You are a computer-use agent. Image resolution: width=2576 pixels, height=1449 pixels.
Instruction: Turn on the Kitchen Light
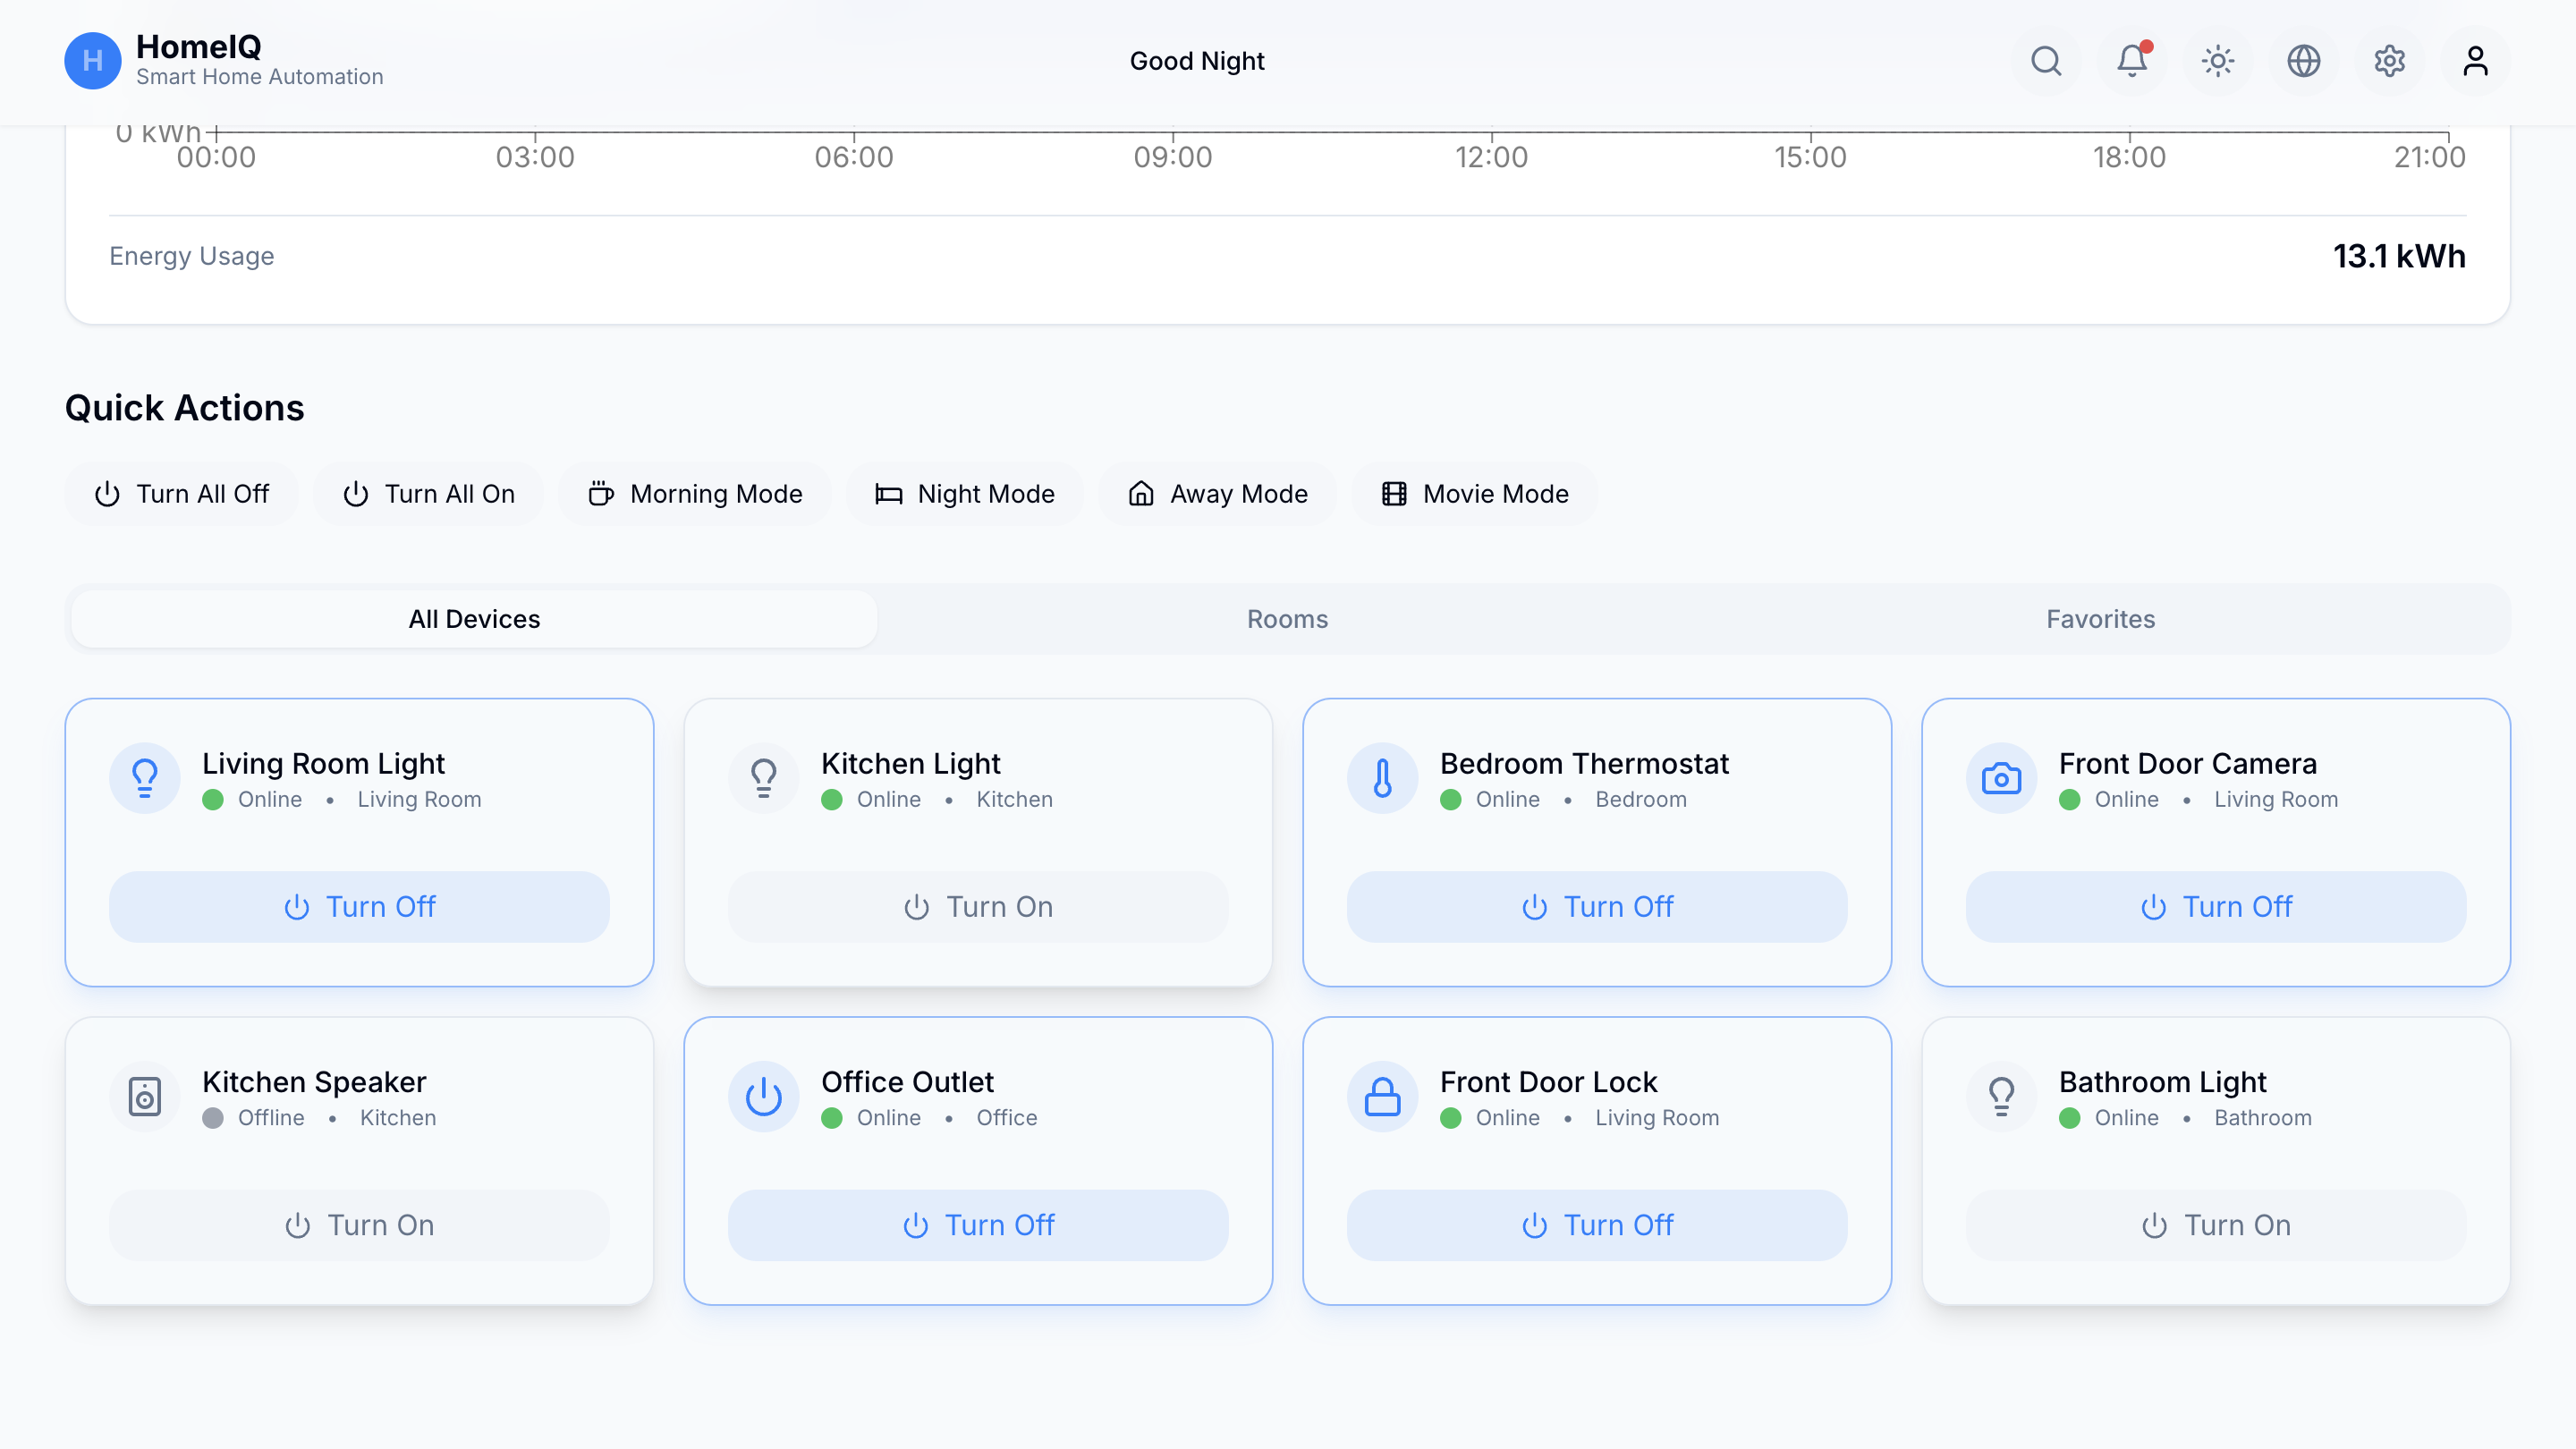(977, 906)
